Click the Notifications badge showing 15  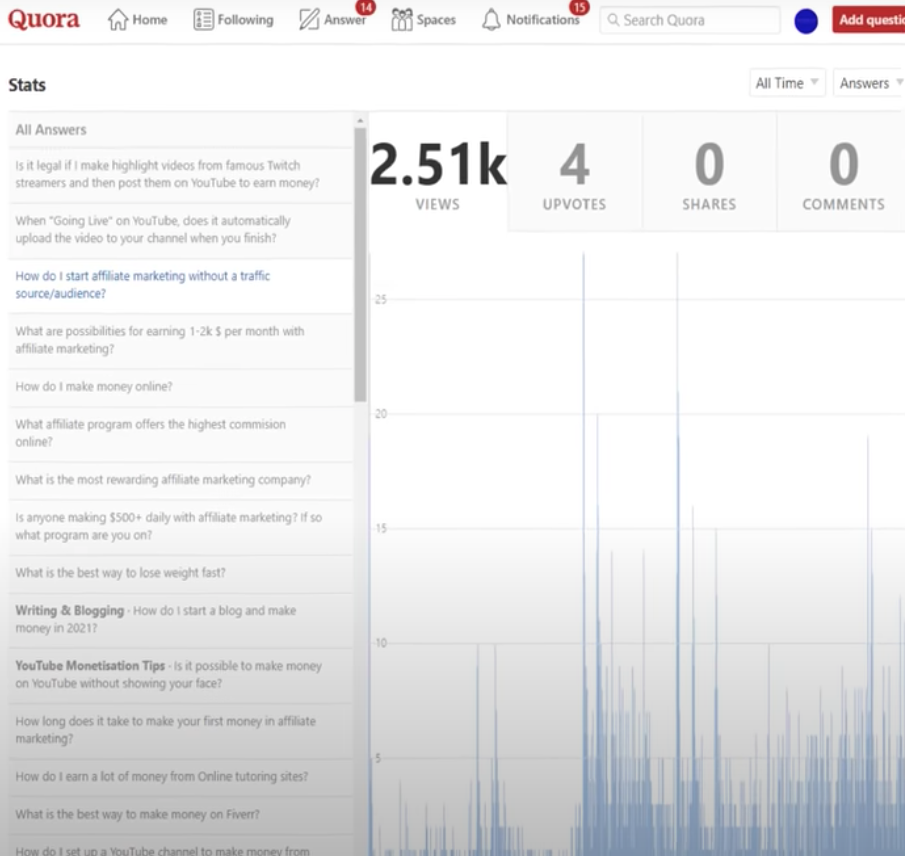pos(579,8)
